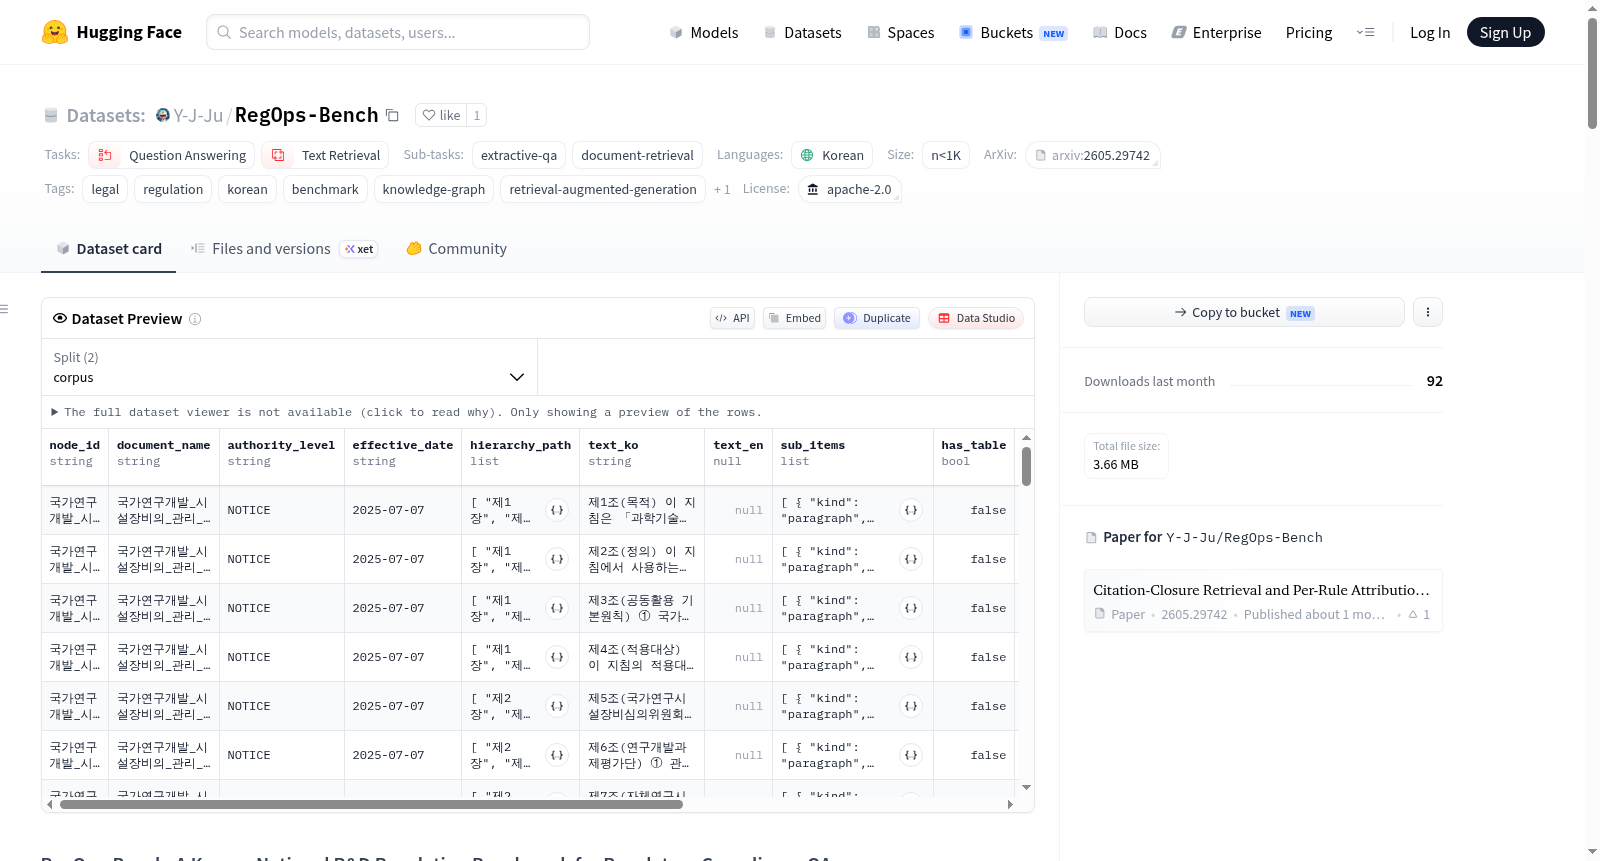
Task: Expand the full dataset viewer unavailable notice
Action: click(x=407, y=412)
